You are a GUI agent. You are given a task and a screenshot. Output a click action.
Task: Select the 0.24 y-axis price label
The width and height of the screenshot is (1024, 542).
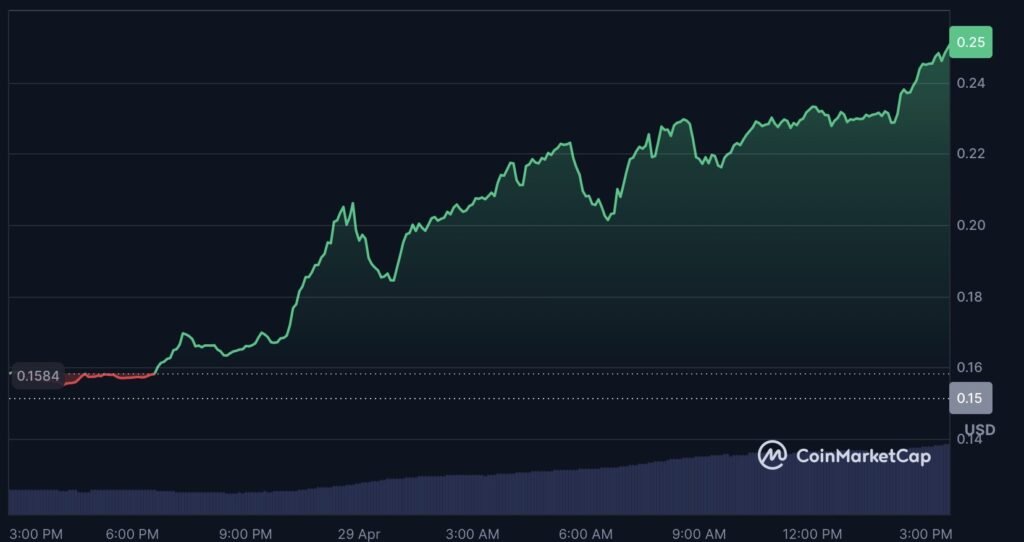[x=970, y=83]
